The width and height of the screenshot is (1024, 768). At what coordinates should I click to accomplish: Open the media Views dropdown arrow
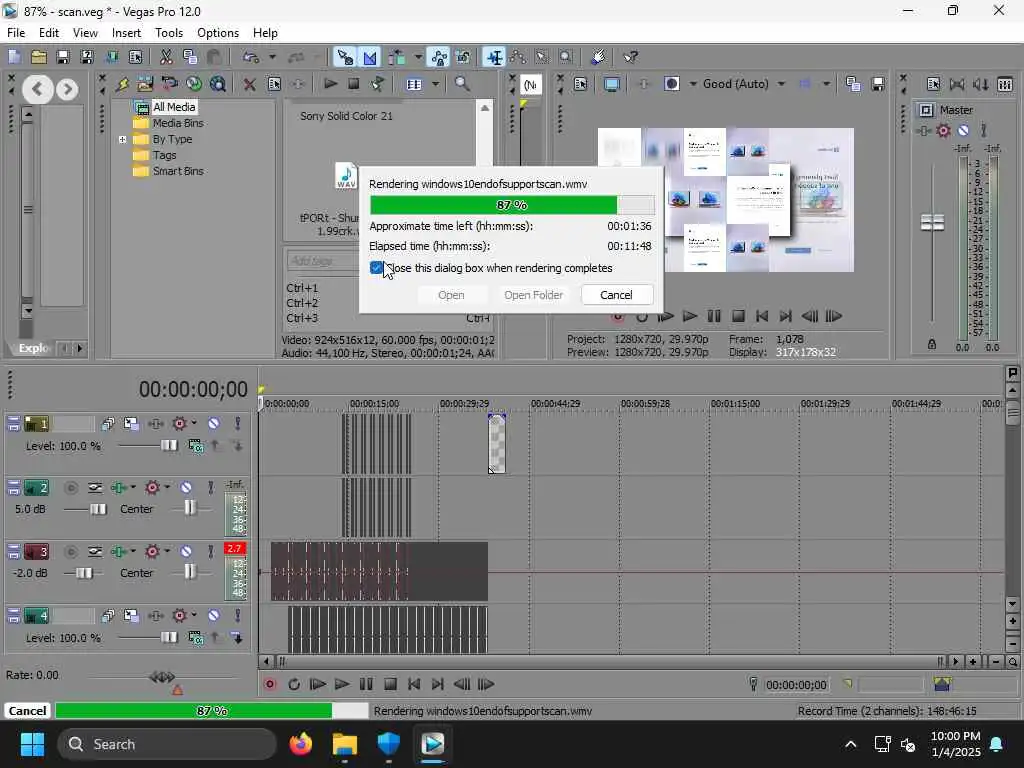click(x=435, y=84)
